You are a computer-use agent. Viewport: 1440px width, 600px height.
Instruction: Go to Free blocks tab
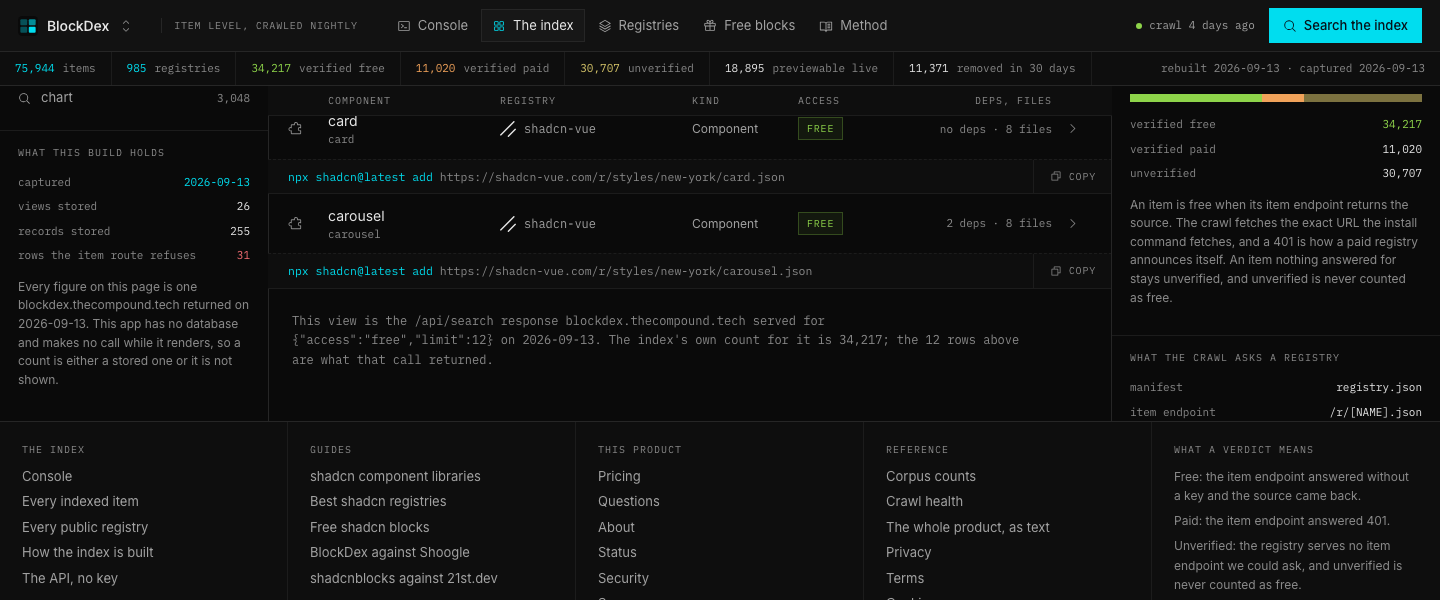click(x=749, y=26)
